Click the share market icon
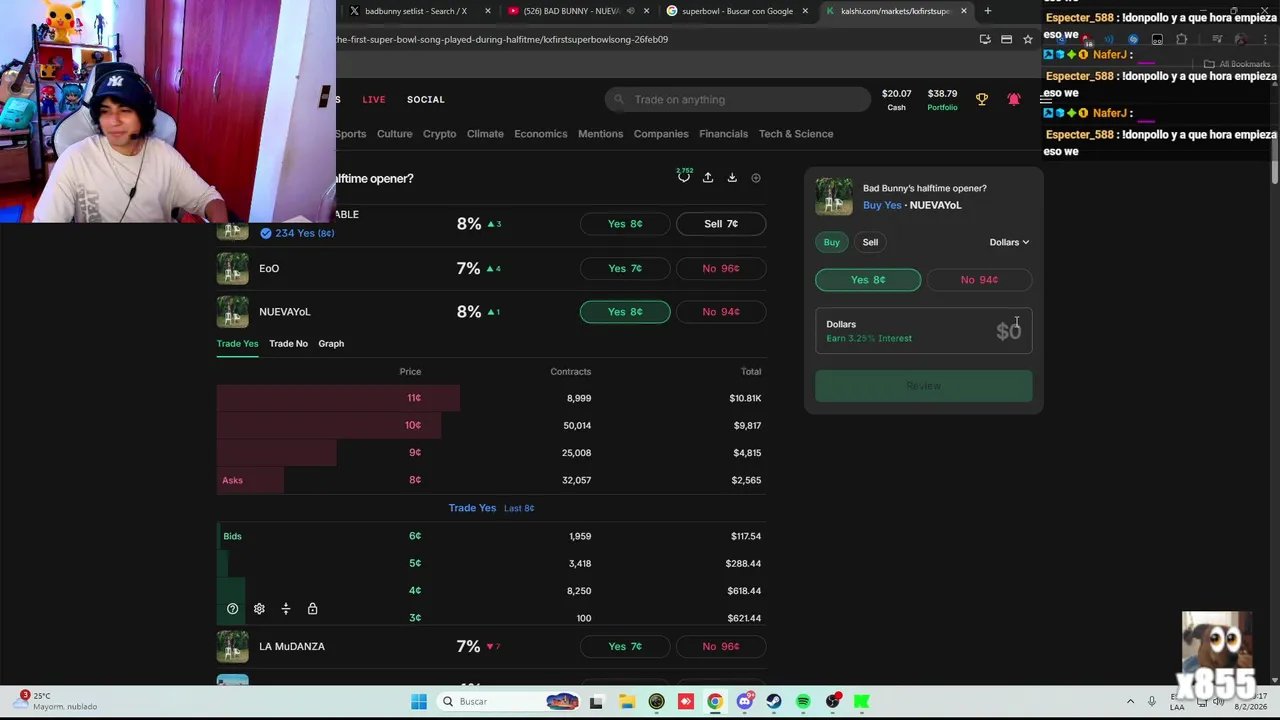 coord(708,178)
